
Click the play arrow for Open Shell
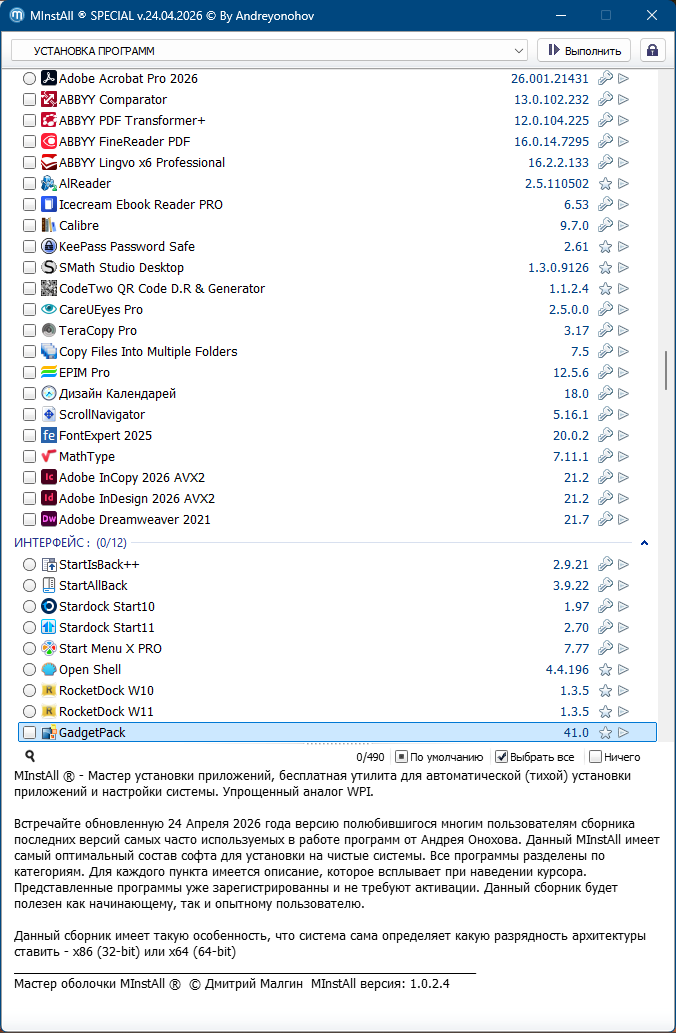coord(624,670)
